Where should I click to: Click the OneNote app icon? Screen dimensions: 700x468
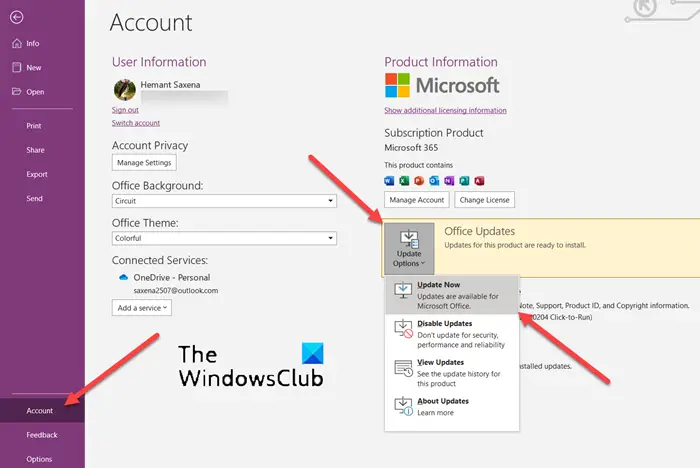pos(449,181)
